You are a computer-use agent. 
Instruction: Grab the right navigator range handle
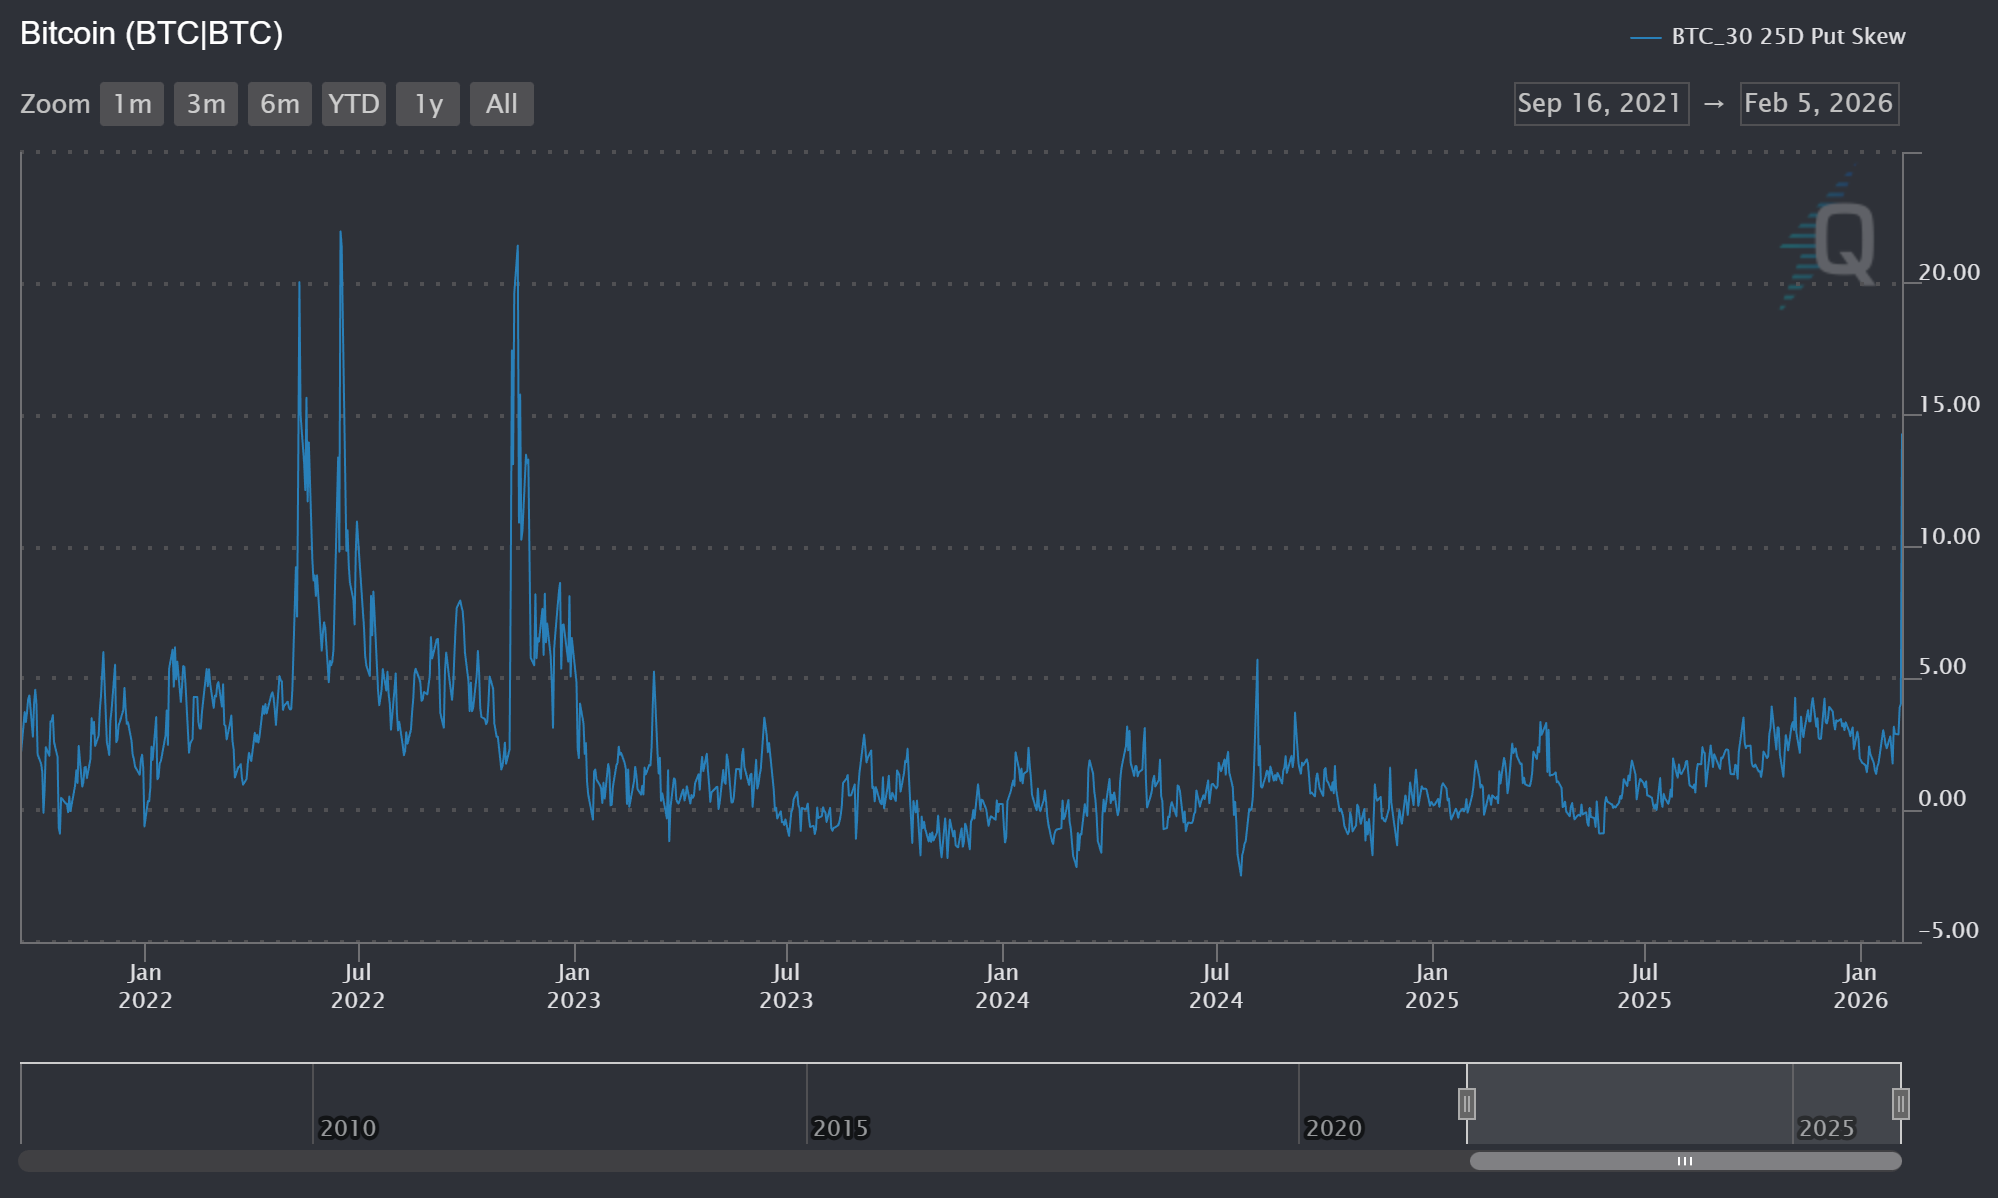1900,1104
